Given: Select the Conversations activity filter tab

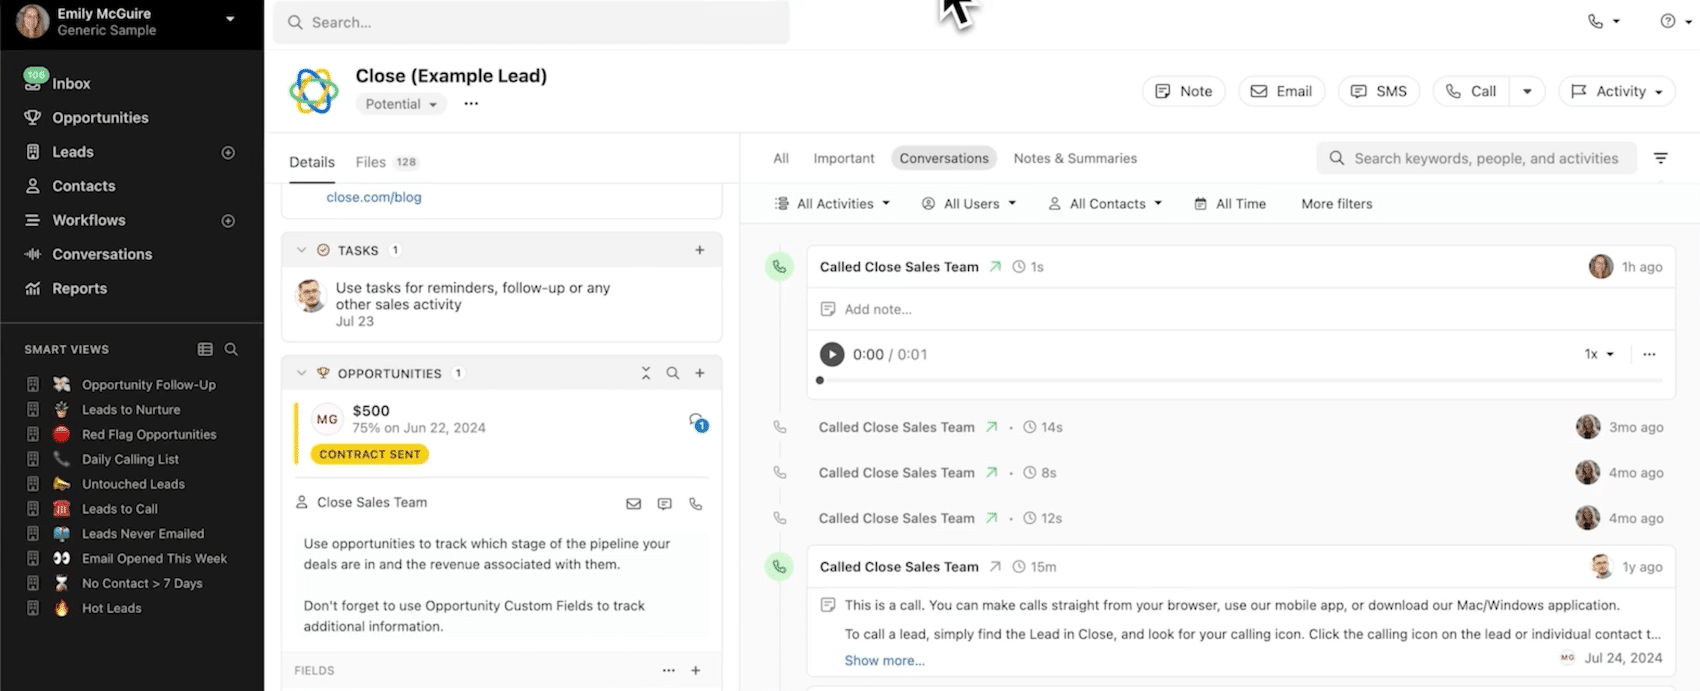Looking at the screenshot, I should click(944, 158).
